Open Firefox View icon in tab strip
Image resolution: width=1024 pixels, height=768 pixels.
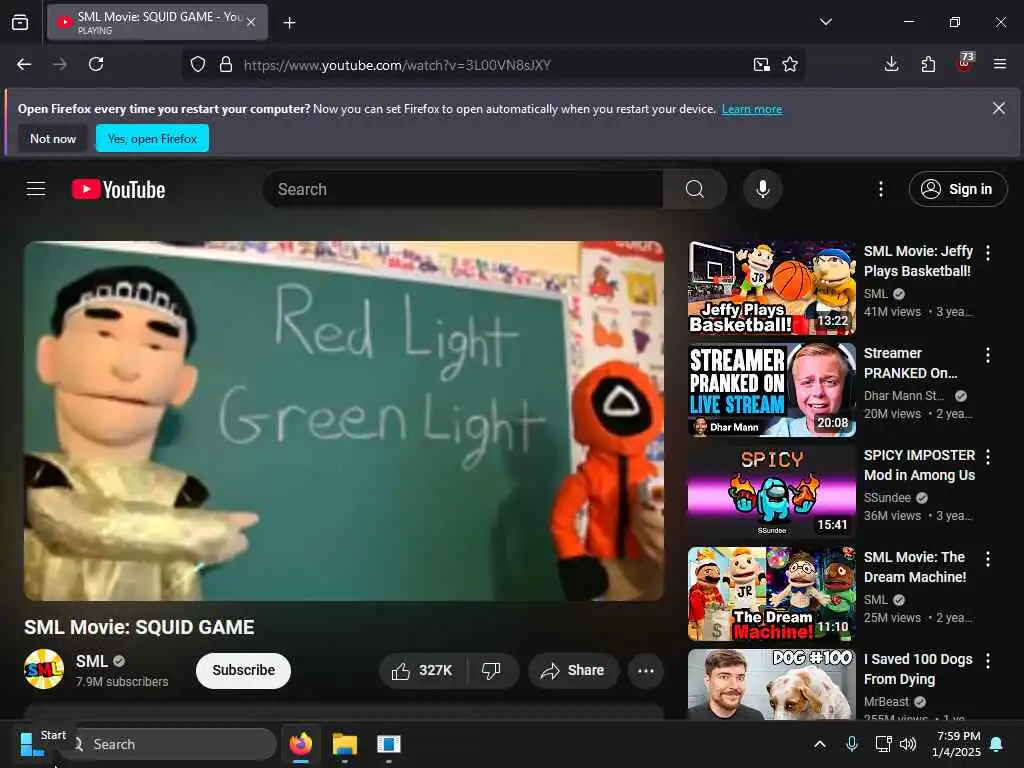pos(20,22)
